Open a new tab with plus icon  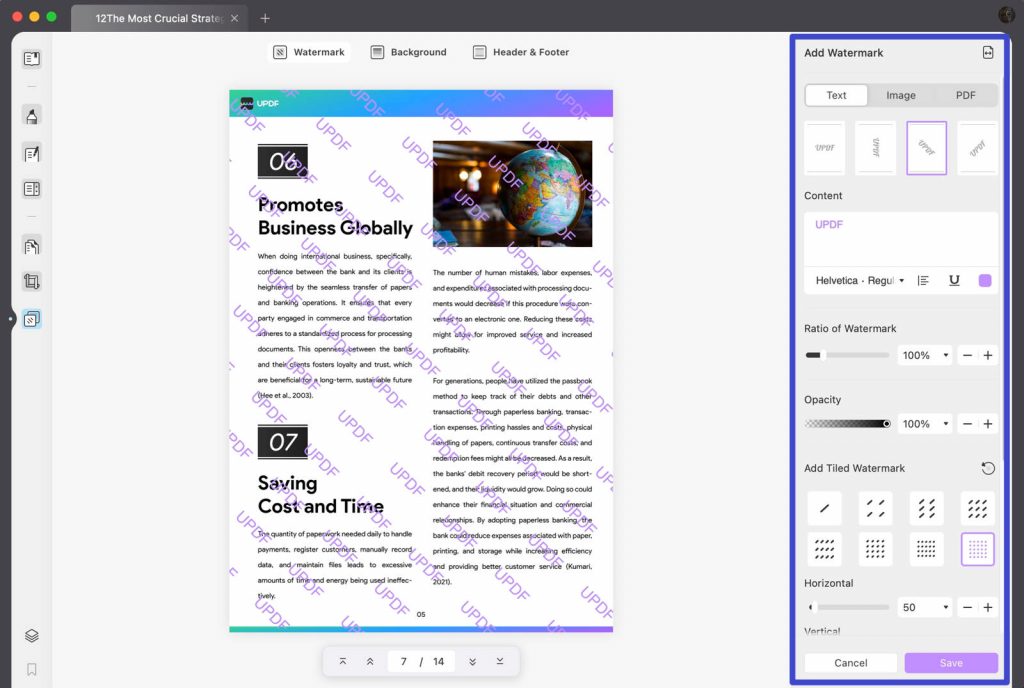click(264, 18)
